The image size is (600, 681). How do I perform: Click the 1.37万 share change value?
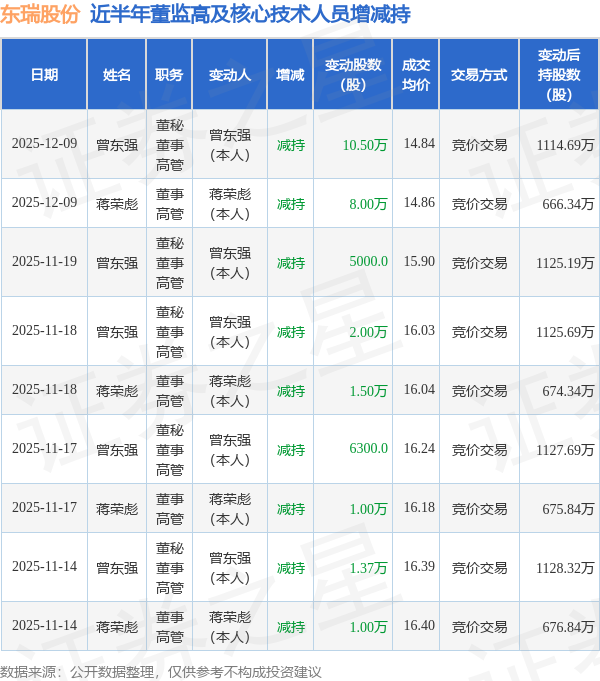click(368, 568)
